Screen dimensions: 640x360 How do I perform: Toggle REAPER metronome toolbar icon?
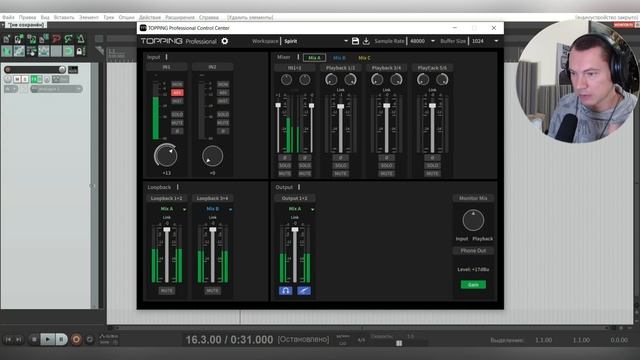pyautogui.click(x=80, y=39)
